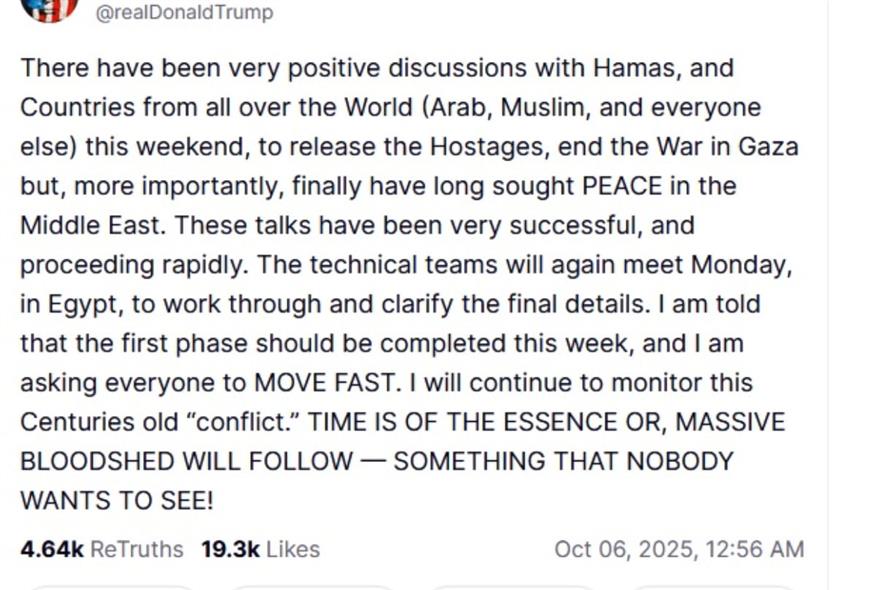This screenshot has width=875, height=590.
Task: View the 4.64k ReTruths list
Action: click(102, 549)
